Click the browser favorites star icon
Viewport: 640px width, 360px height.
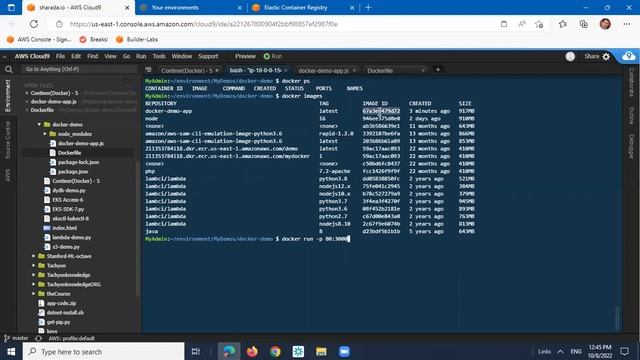[x=563, y=24]
